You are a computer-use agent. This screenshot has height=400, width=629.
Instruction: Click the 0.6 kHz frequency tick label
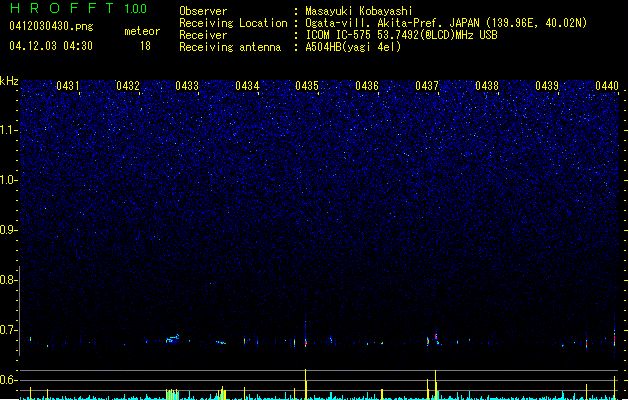9,380
